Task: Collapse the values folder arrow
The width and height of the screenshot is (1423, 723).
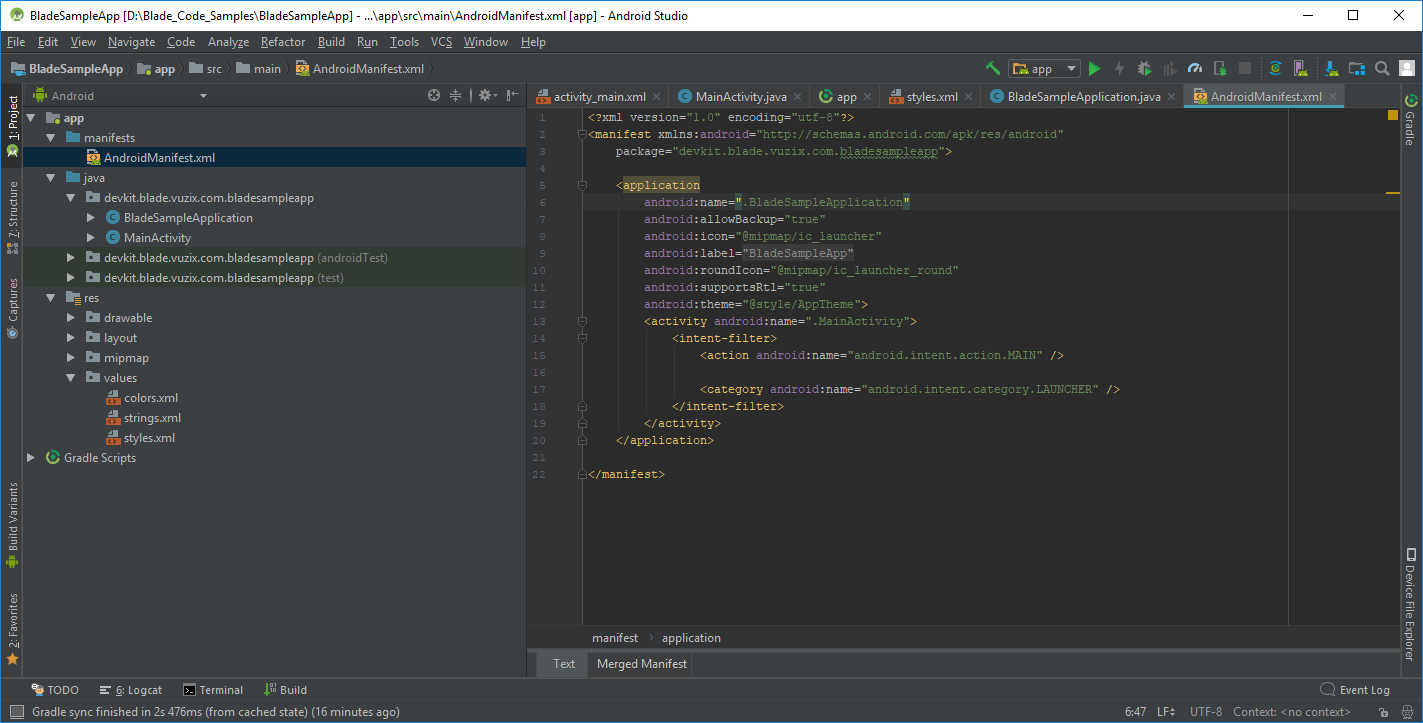Action: [x=71, y=377]
